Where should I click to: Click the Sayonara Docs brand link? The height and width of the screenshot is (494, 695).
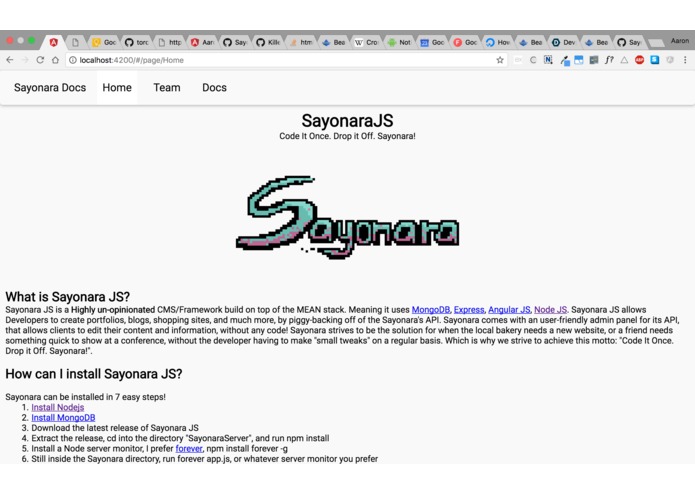tap(50, 88)
